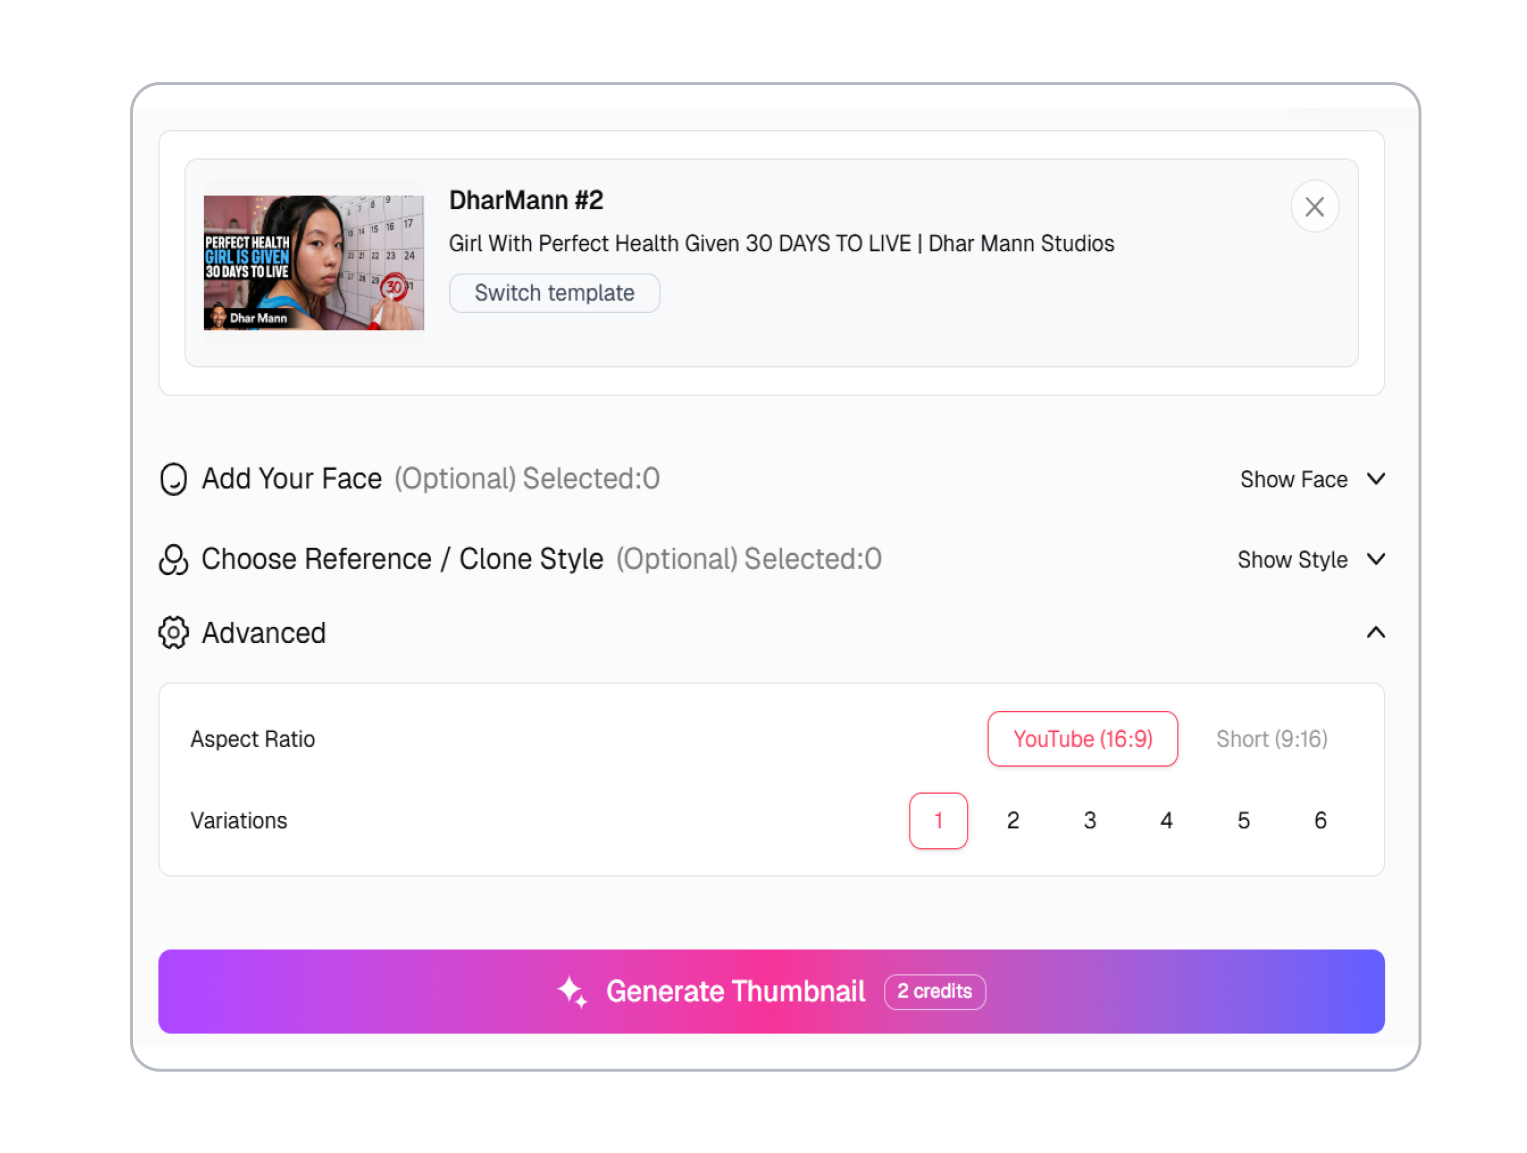
Task: Click the Advanced gear icon
Action: point(174,633)
